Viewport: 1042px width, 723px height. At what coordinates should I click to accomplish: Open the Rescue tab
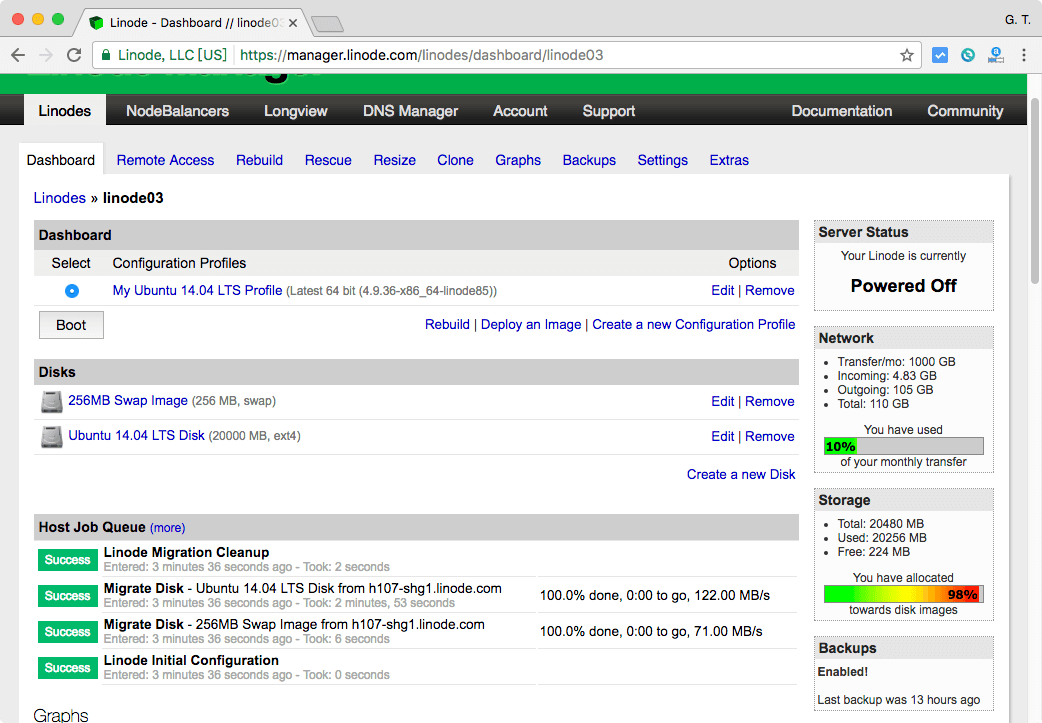coord(328,160)
